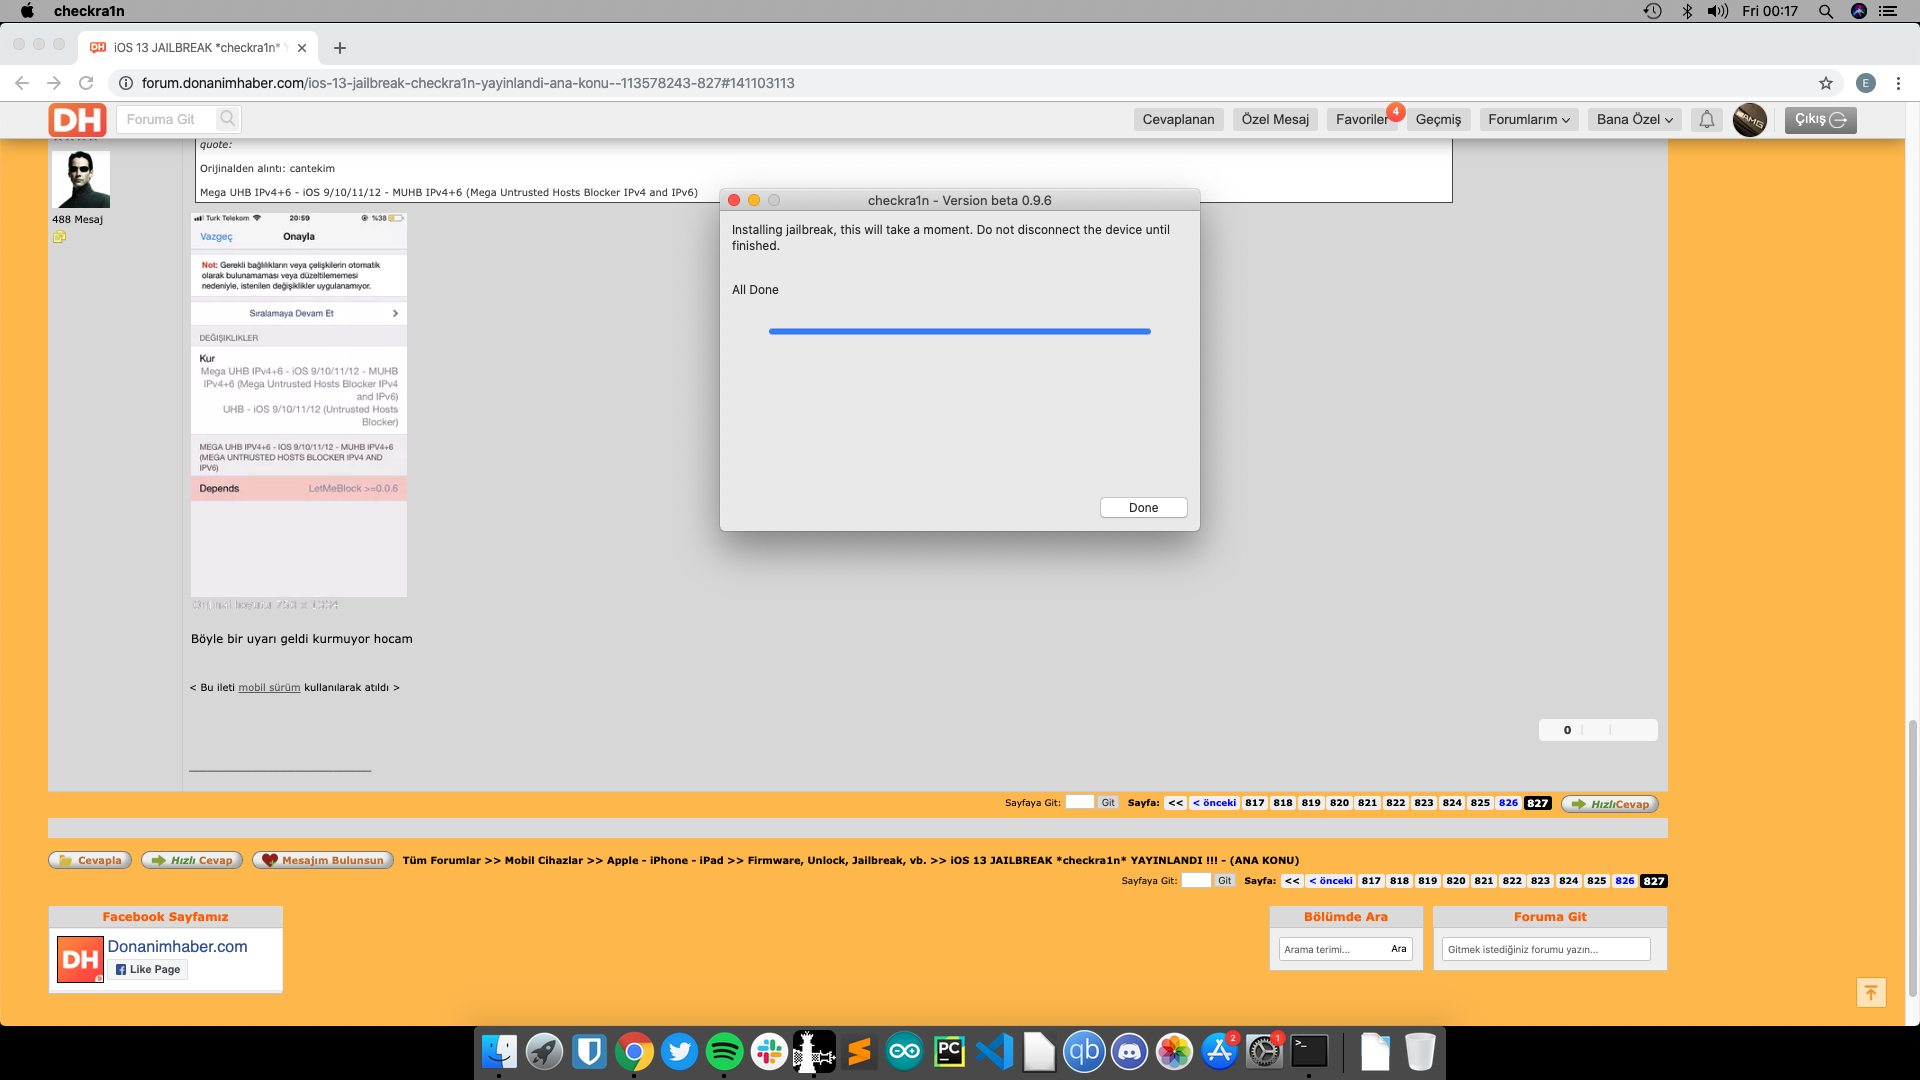This screenshot has width=1920, height=1080.
Task: Click upper Sayfaya Git page number box
Action: point(1080,802)
